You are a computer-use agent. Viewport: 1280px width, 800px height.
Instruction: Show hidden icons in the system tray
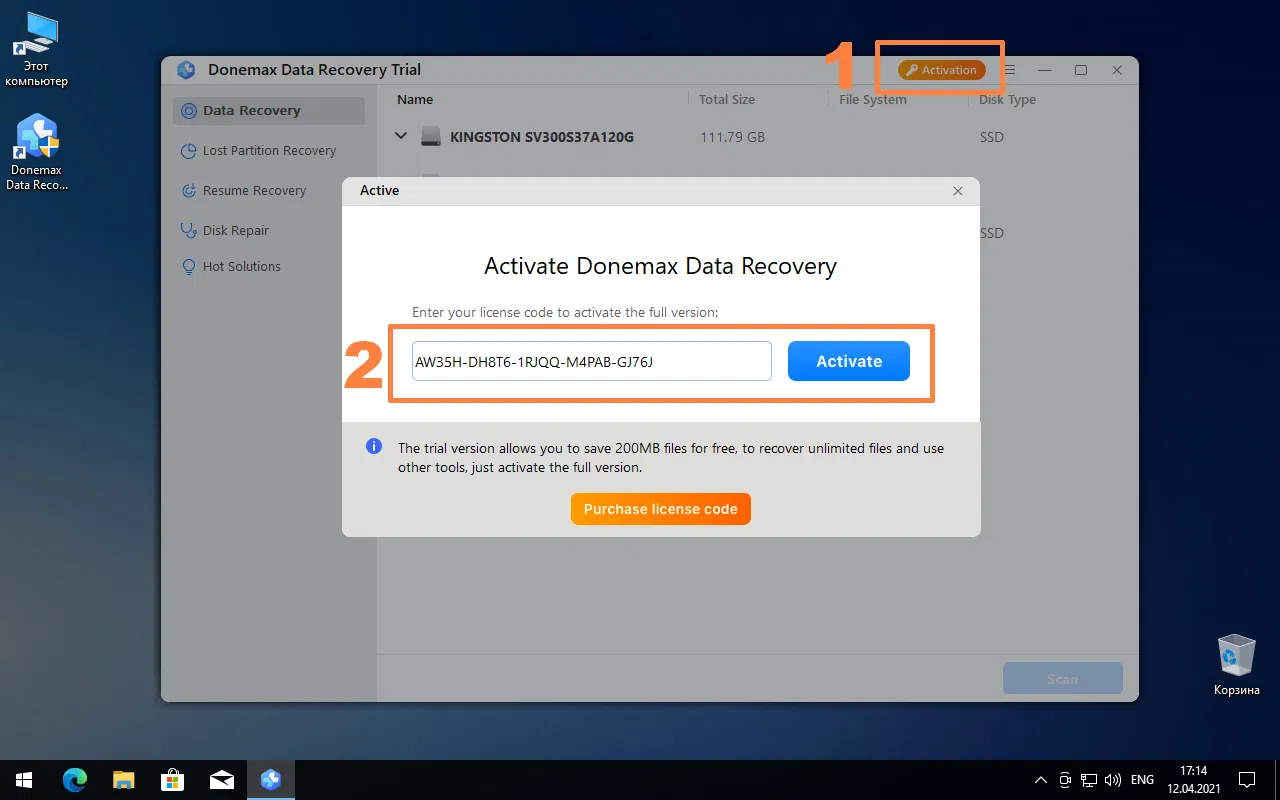[x=1040, y=779]
